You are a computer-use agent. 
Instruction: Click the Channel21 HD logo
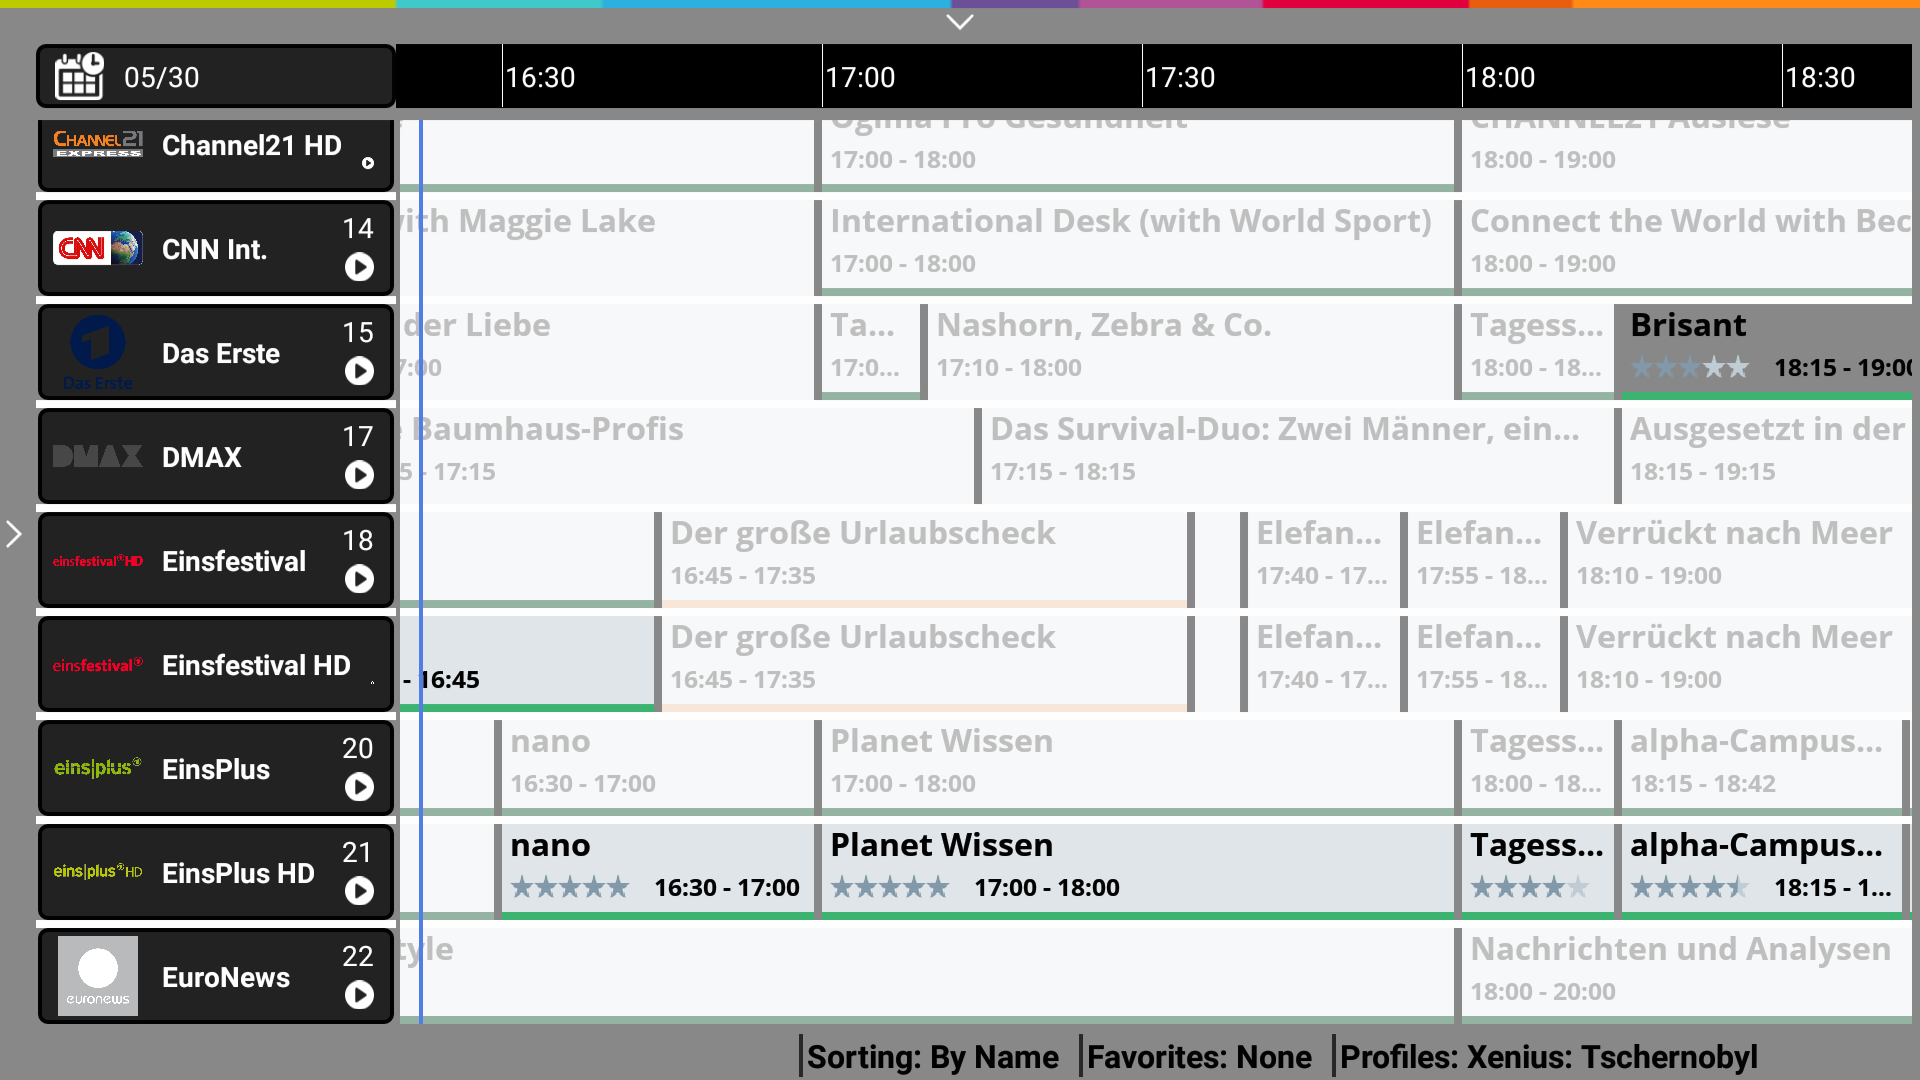[98, 145]
